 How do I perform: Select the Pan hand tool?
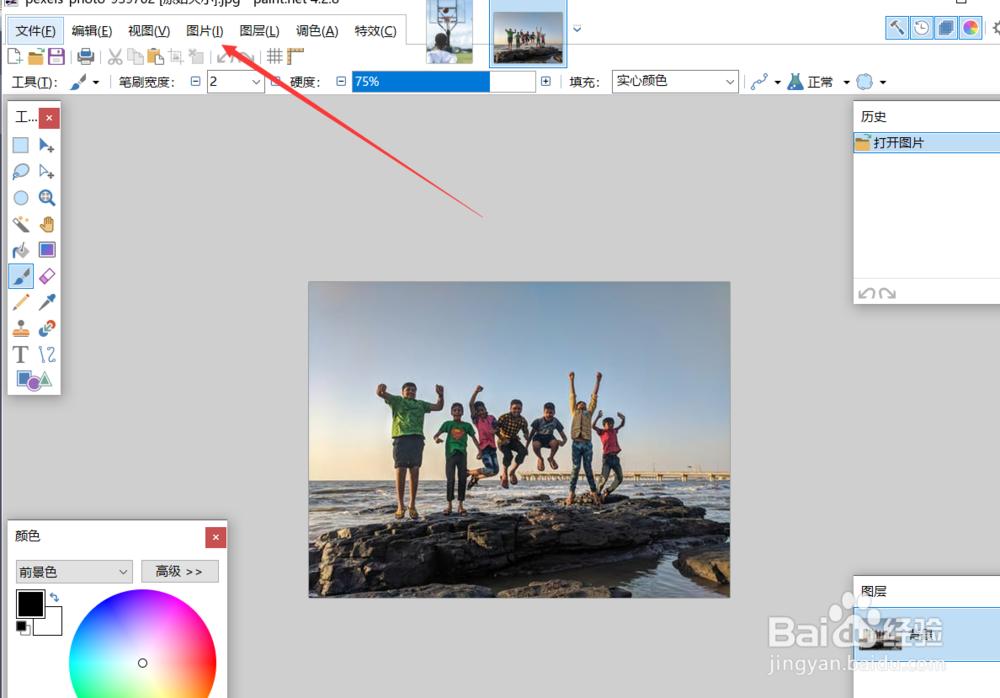(47, 224)
